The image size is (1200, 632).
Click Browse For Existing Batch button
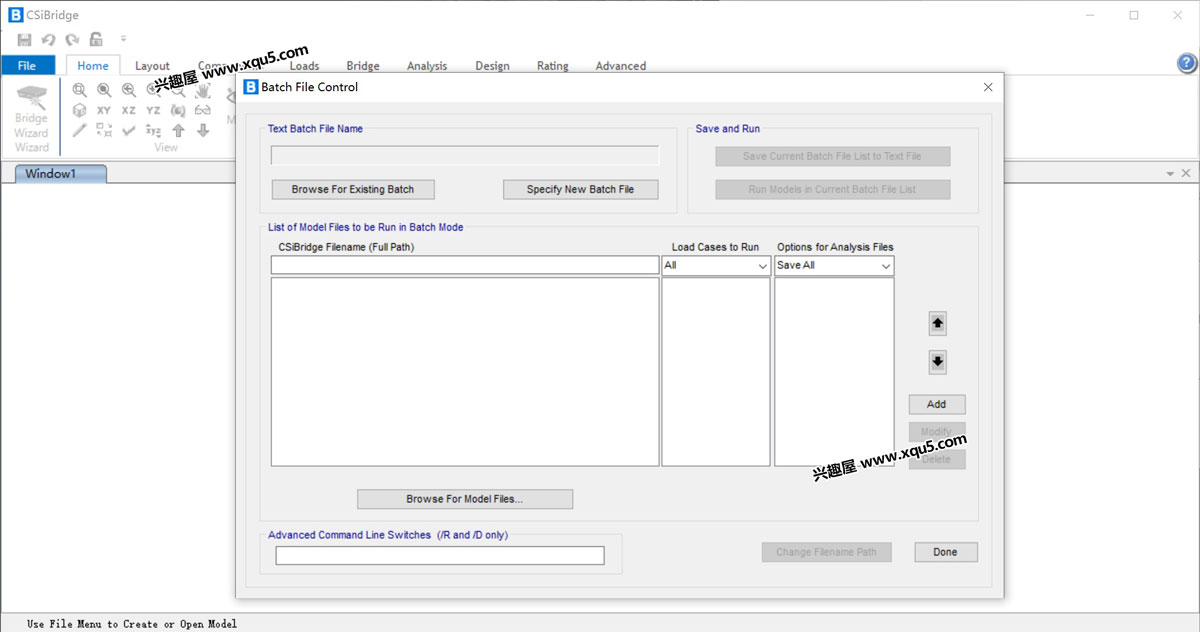point(353,189)
